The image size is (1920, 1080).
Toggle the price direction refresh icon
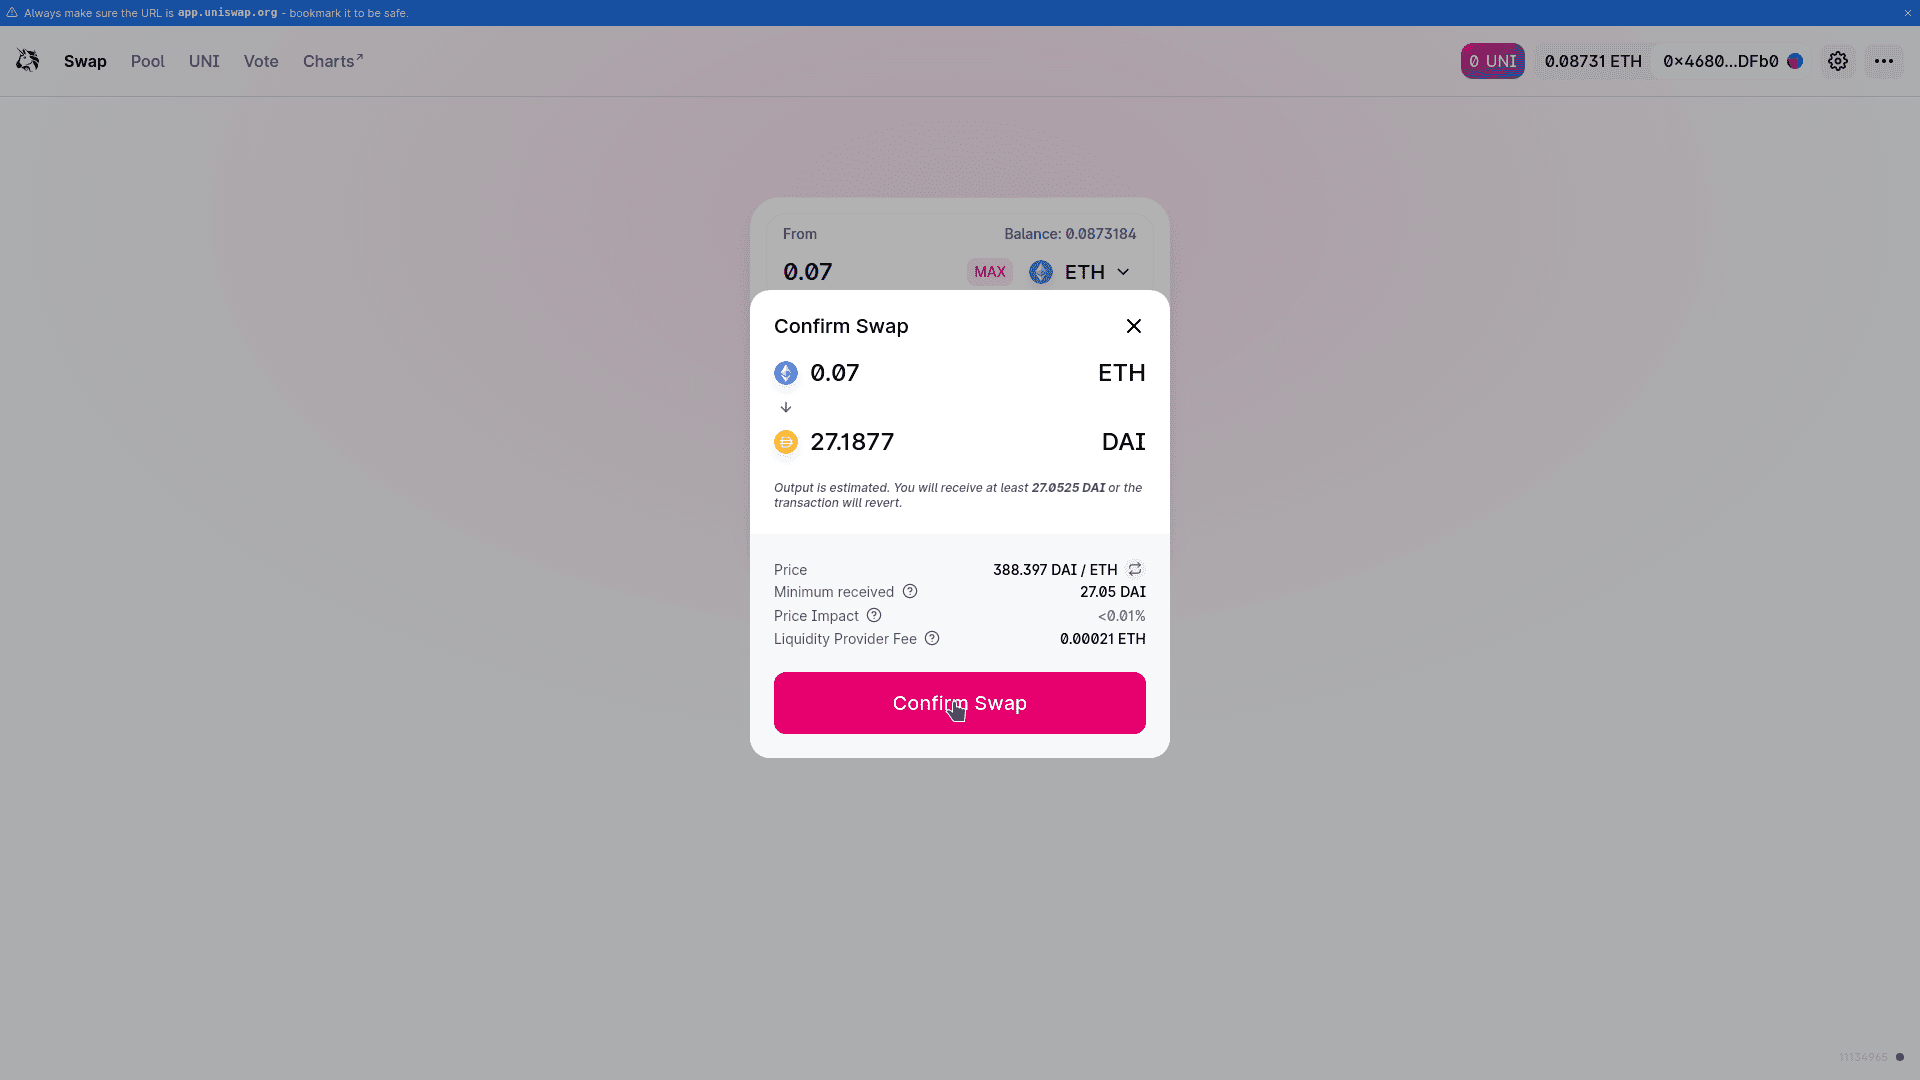click(x=1135, y=569)
